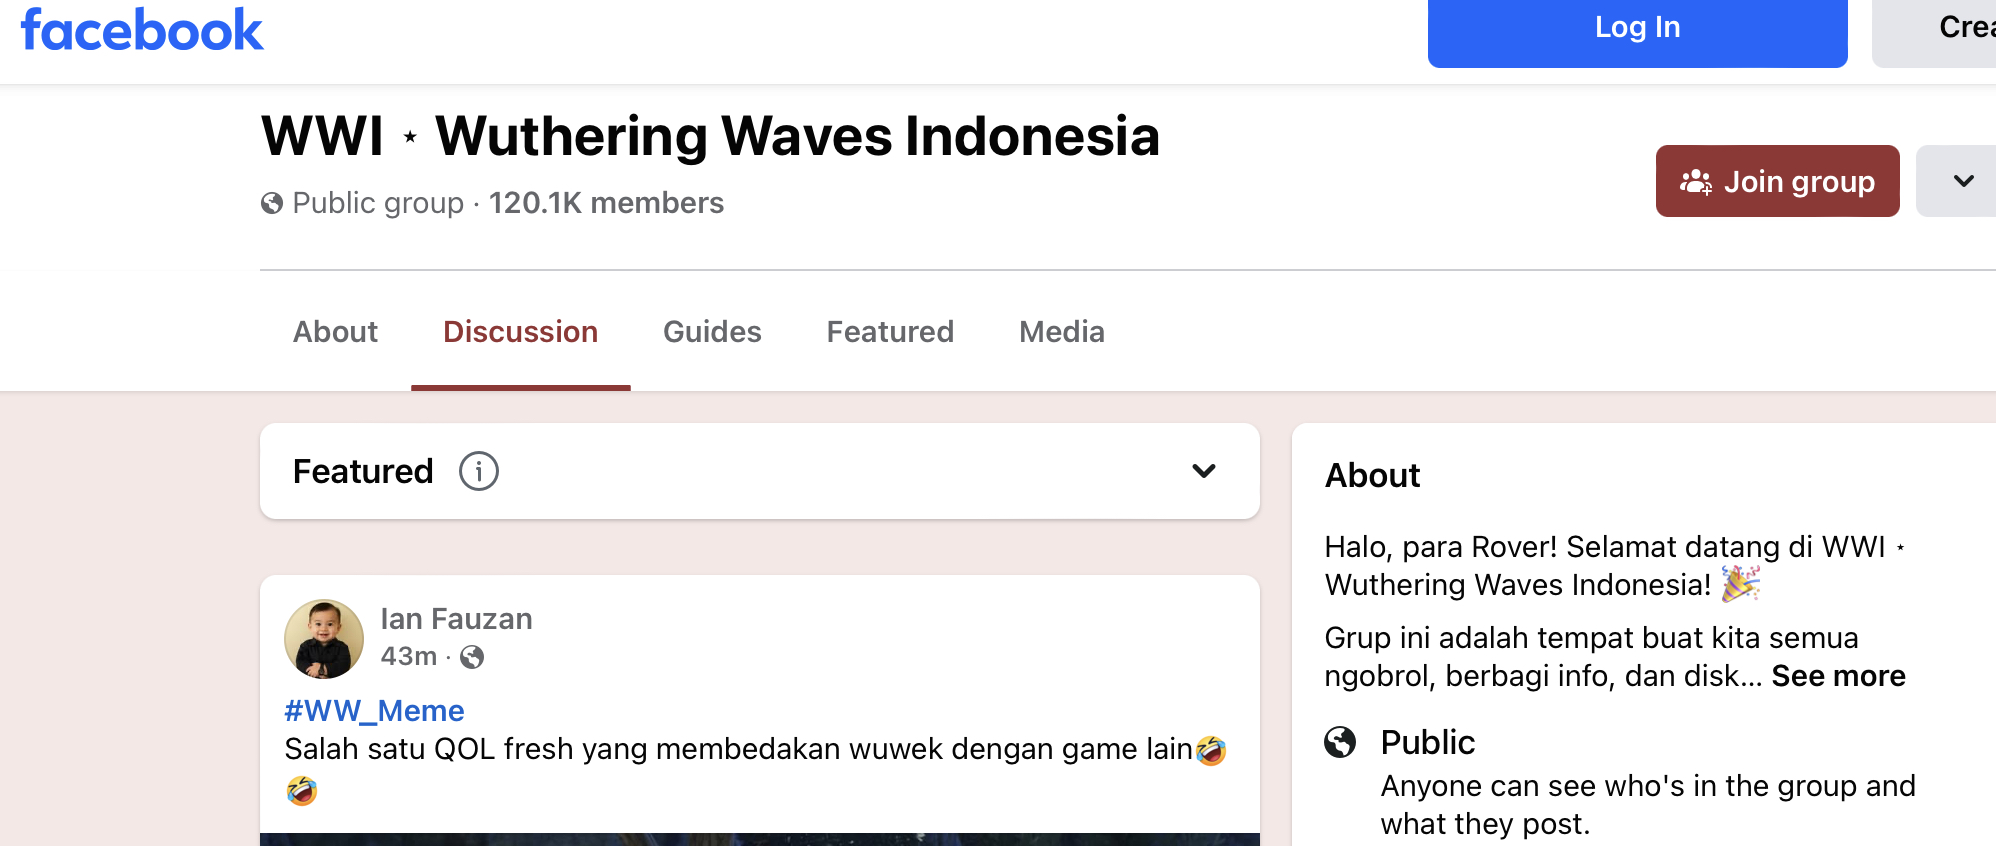
Task: Expand the Featured section chevron
Action: pos(1204,471)
